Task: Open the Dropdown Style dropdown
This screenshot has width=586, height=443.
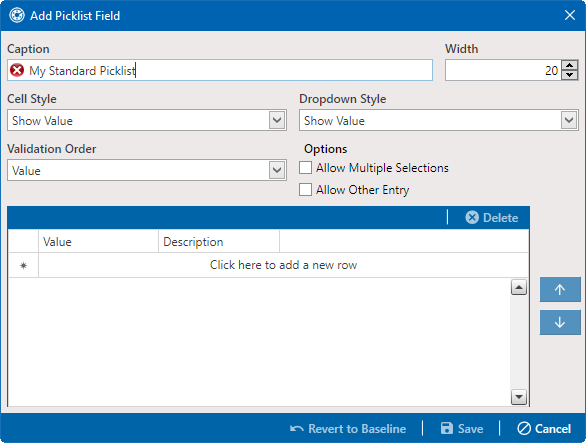Action: click(569, 120)
